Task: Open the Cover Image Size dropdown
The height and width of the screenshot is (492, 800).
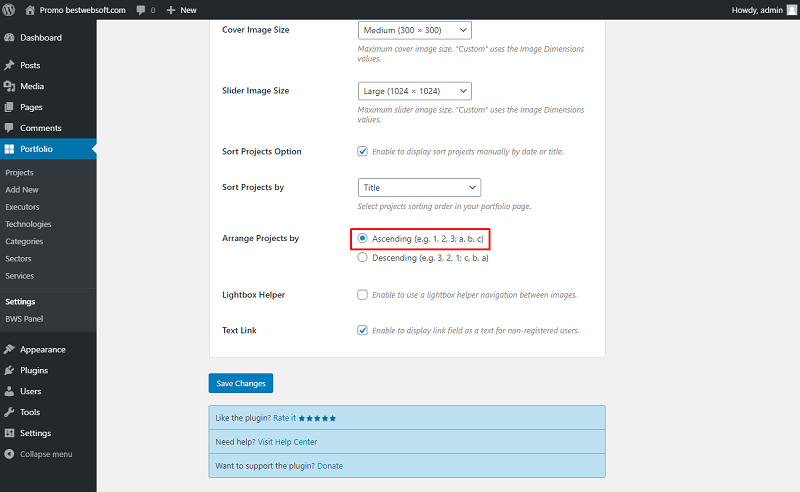Action: 415,30
